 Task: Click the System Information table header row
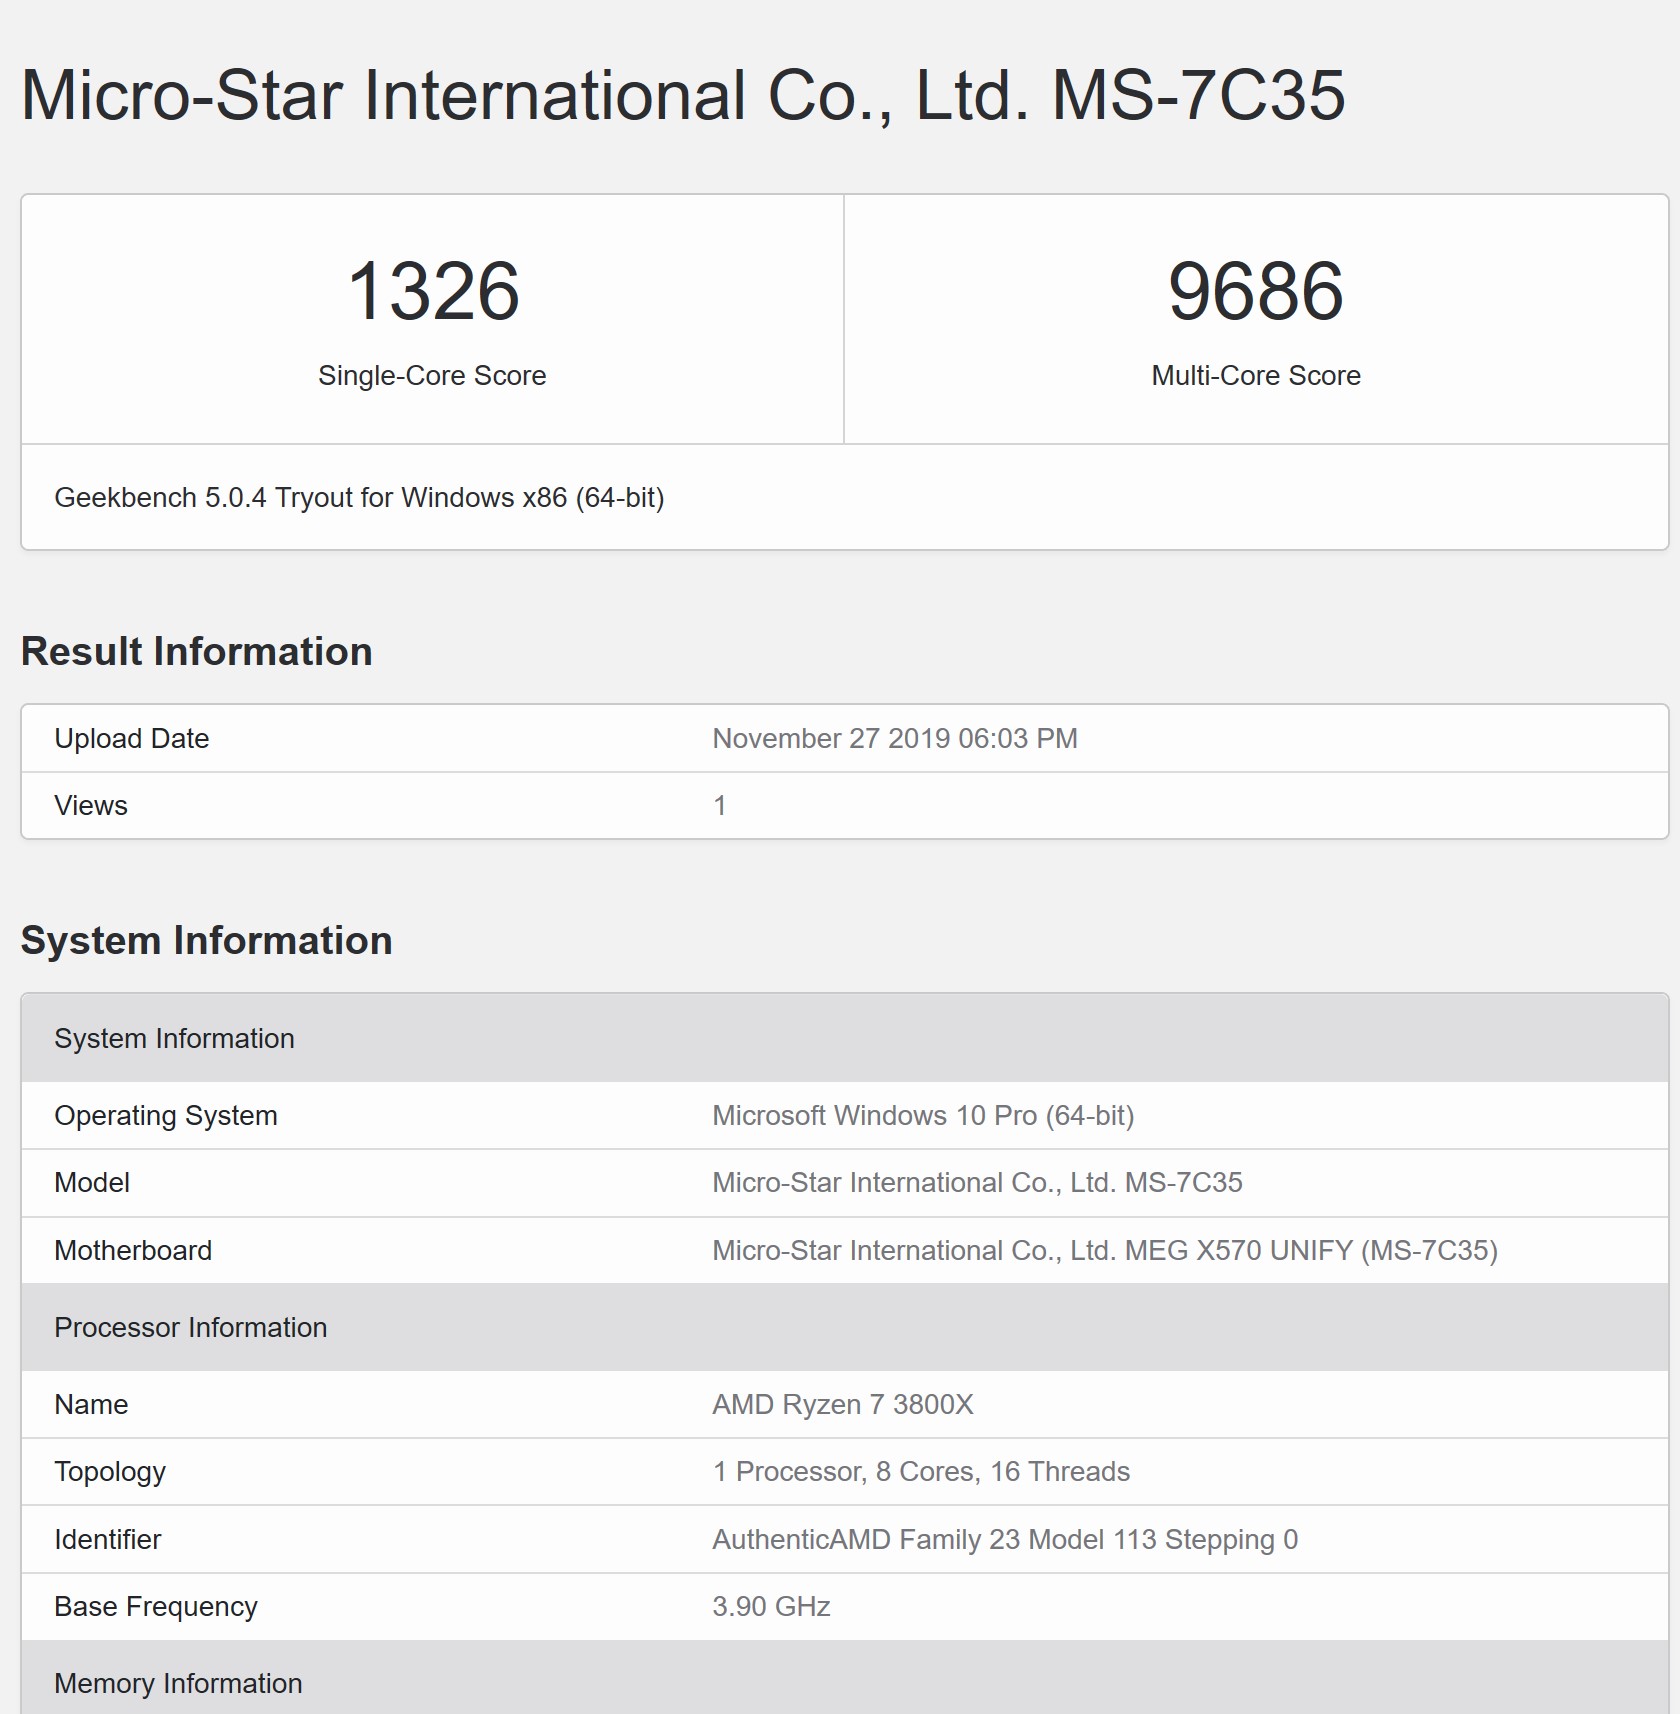coord(845,1038)
